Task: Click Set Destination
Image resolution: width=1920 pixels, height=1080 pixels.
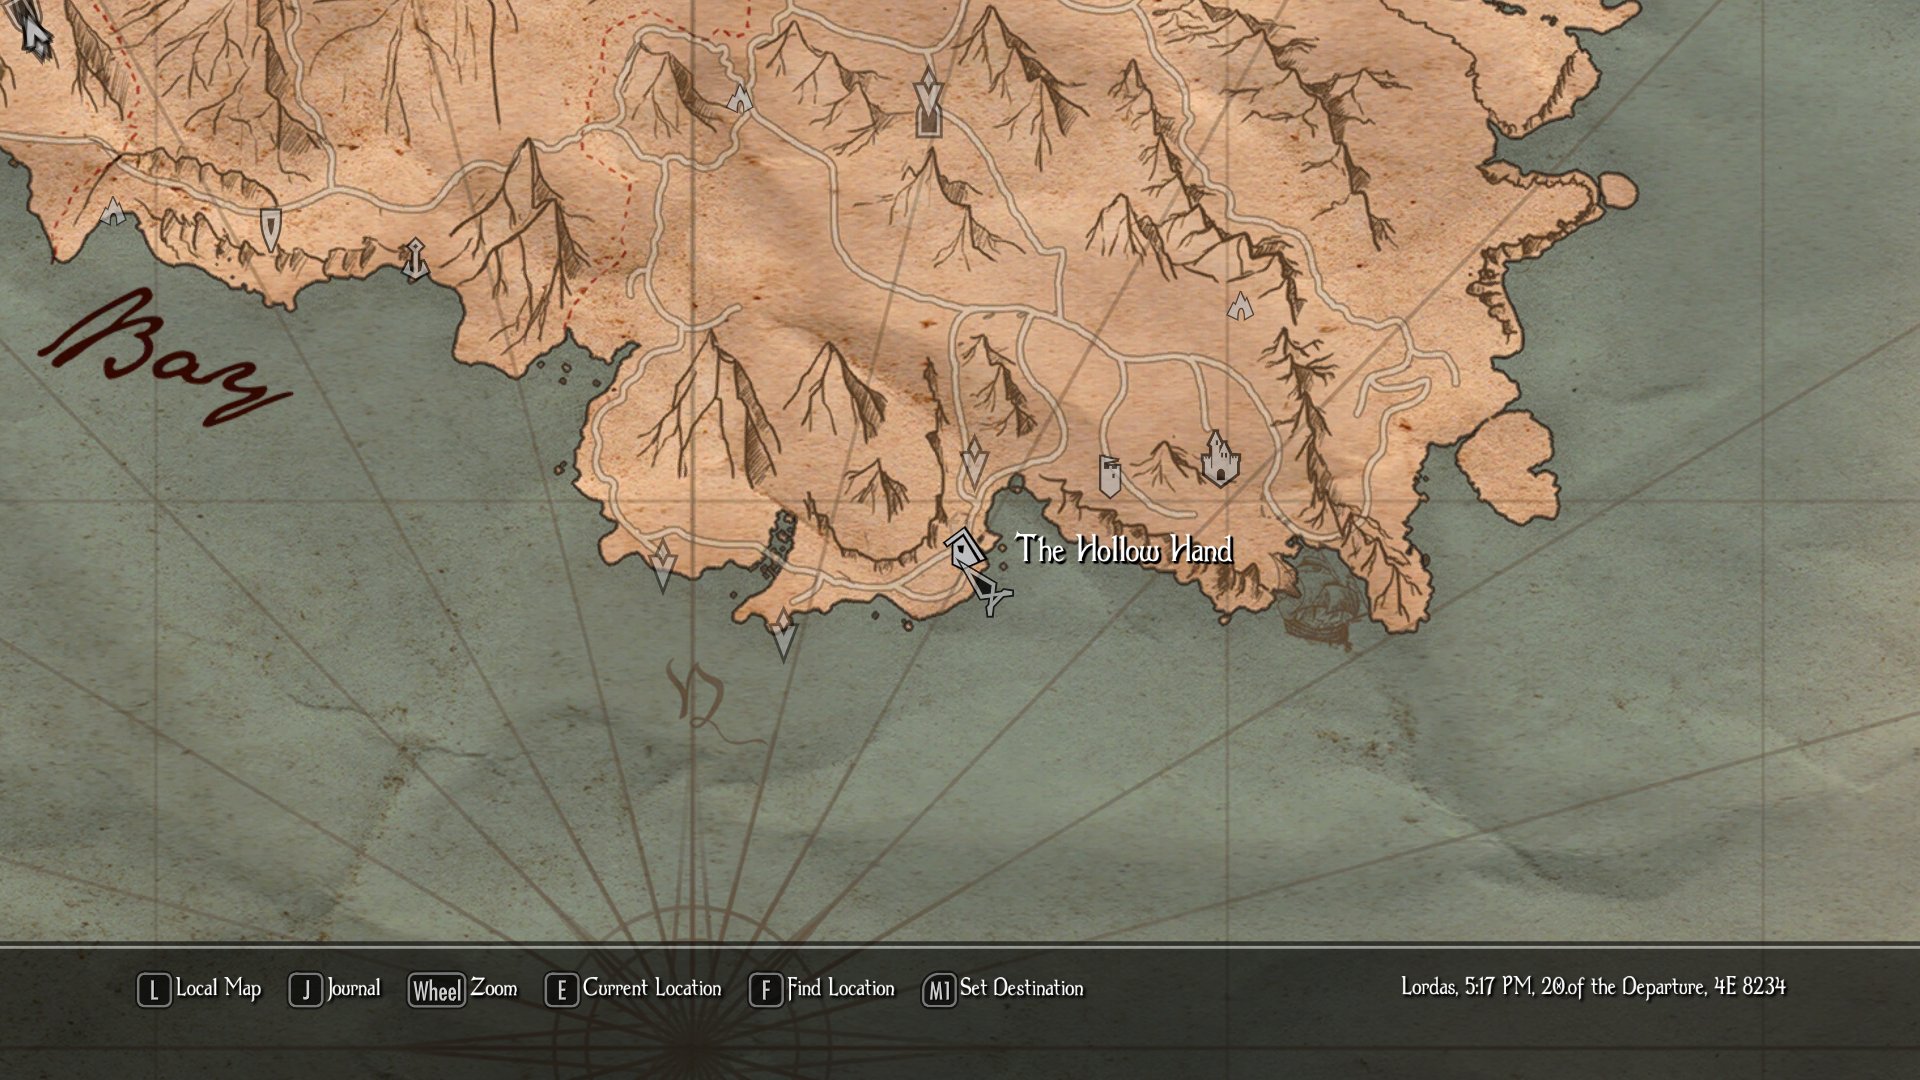Action: click(1003, 989)
